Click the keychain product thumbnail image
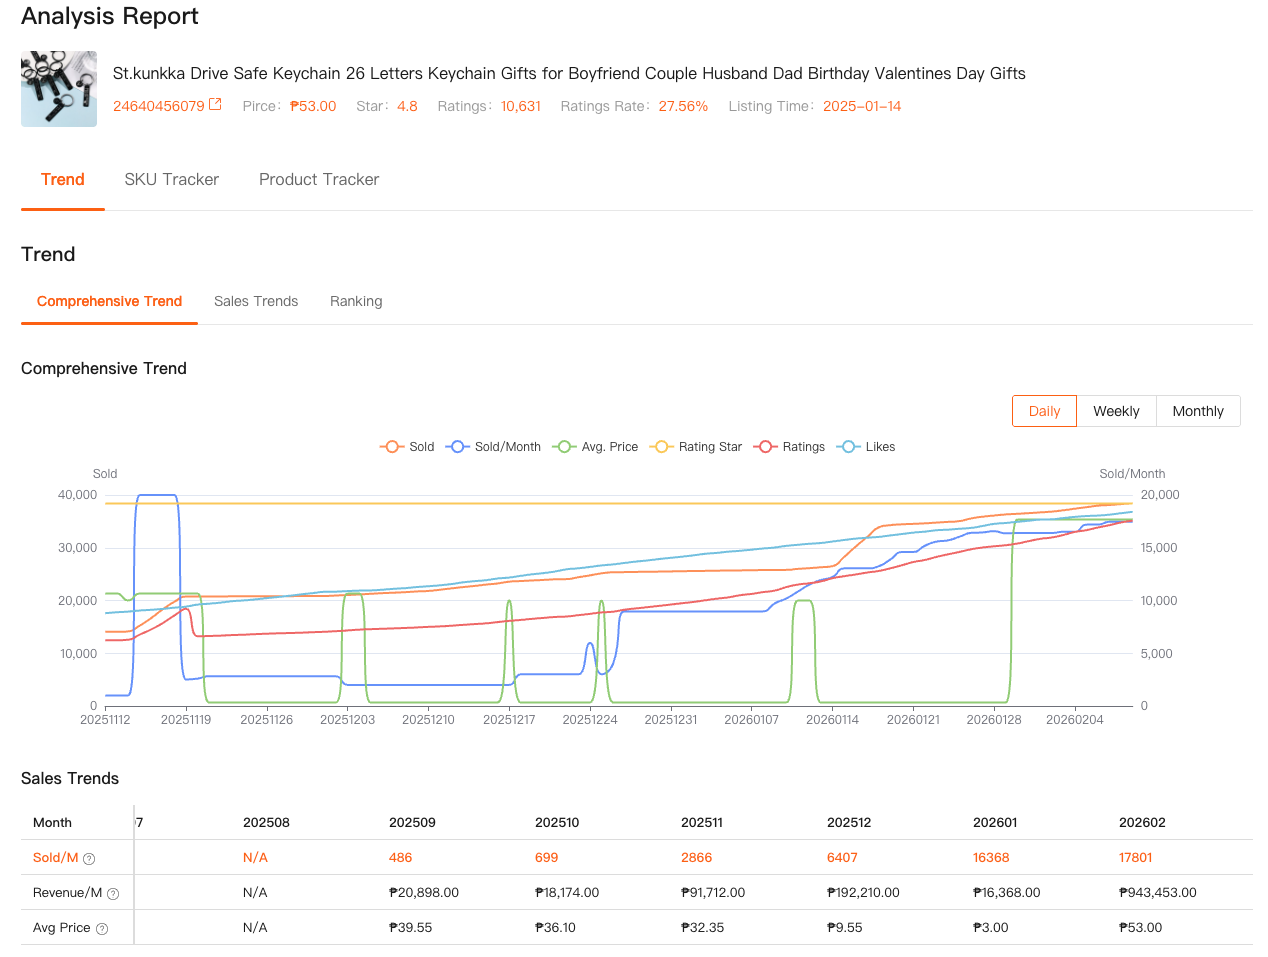 click(59, 89)
